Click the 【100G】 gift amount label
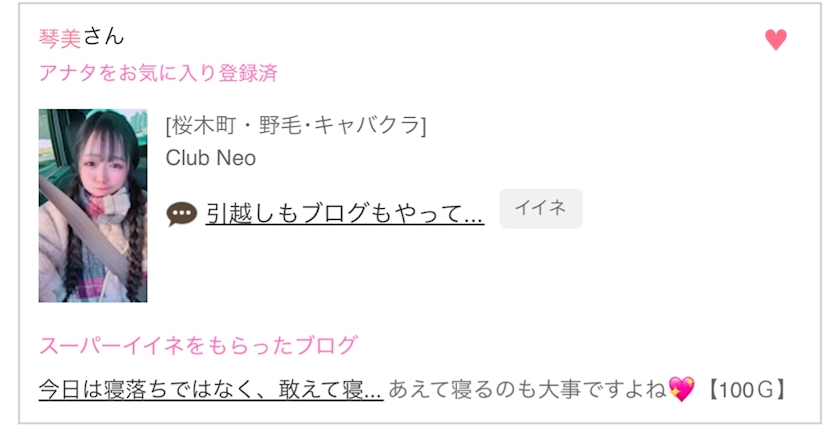This screenshot has height=427, width=840. pos(745,389)
